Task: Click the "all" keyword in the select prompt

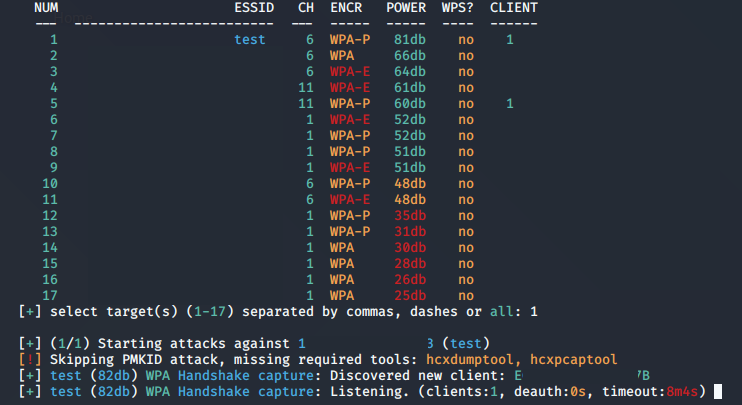Action: pyautogui.click(x=510, y=312)
